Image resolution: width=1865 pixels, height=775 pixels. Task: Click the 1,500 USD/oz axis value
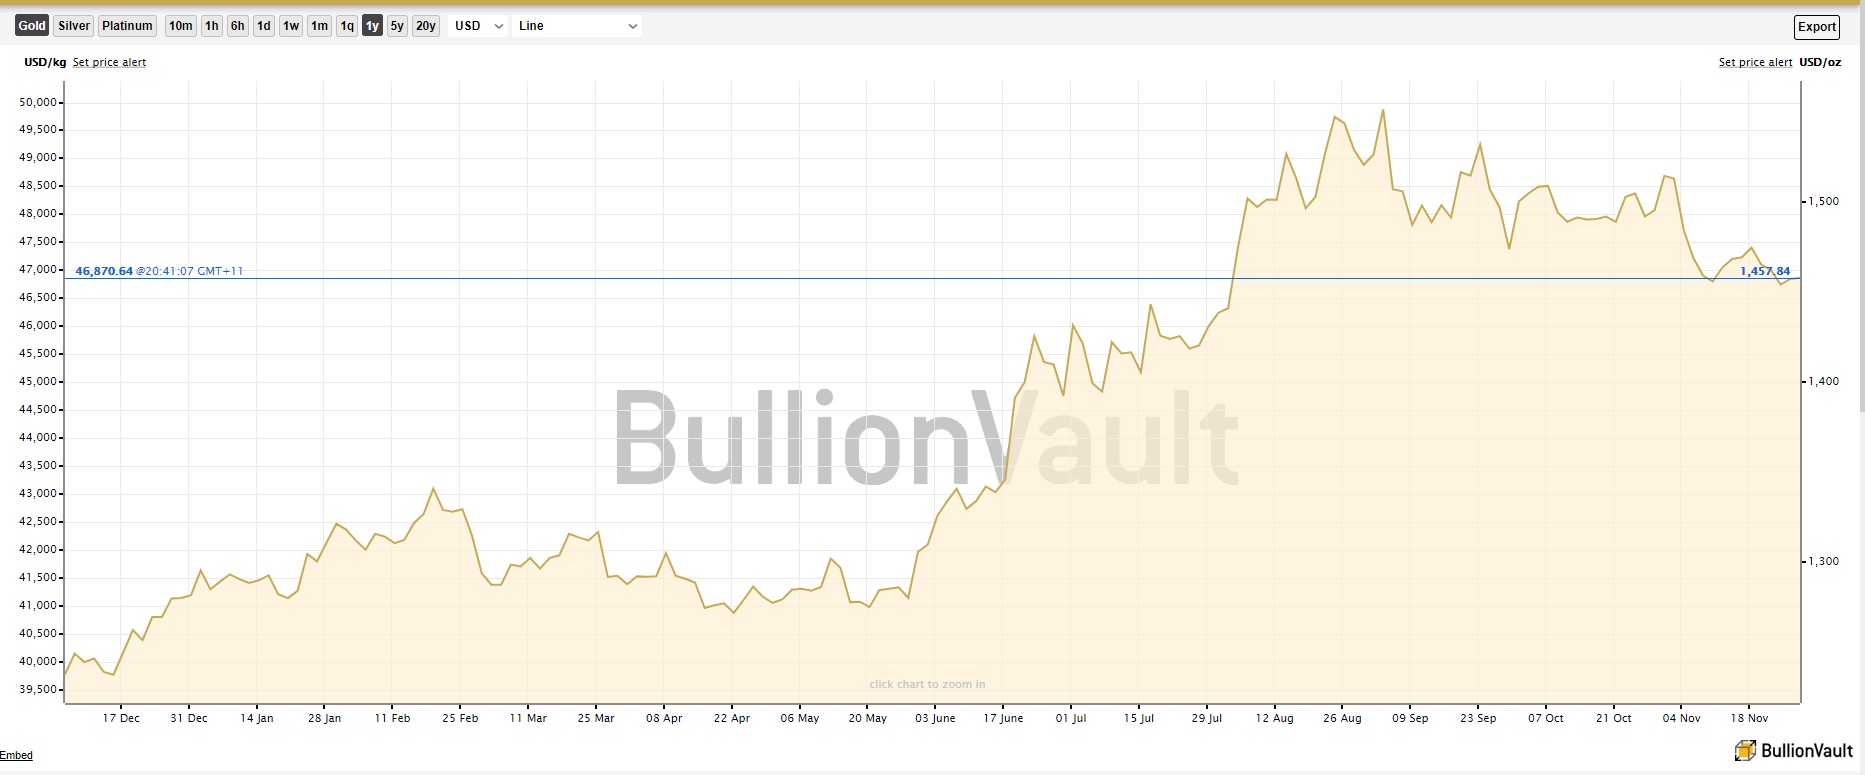(x=1825, y=201)
